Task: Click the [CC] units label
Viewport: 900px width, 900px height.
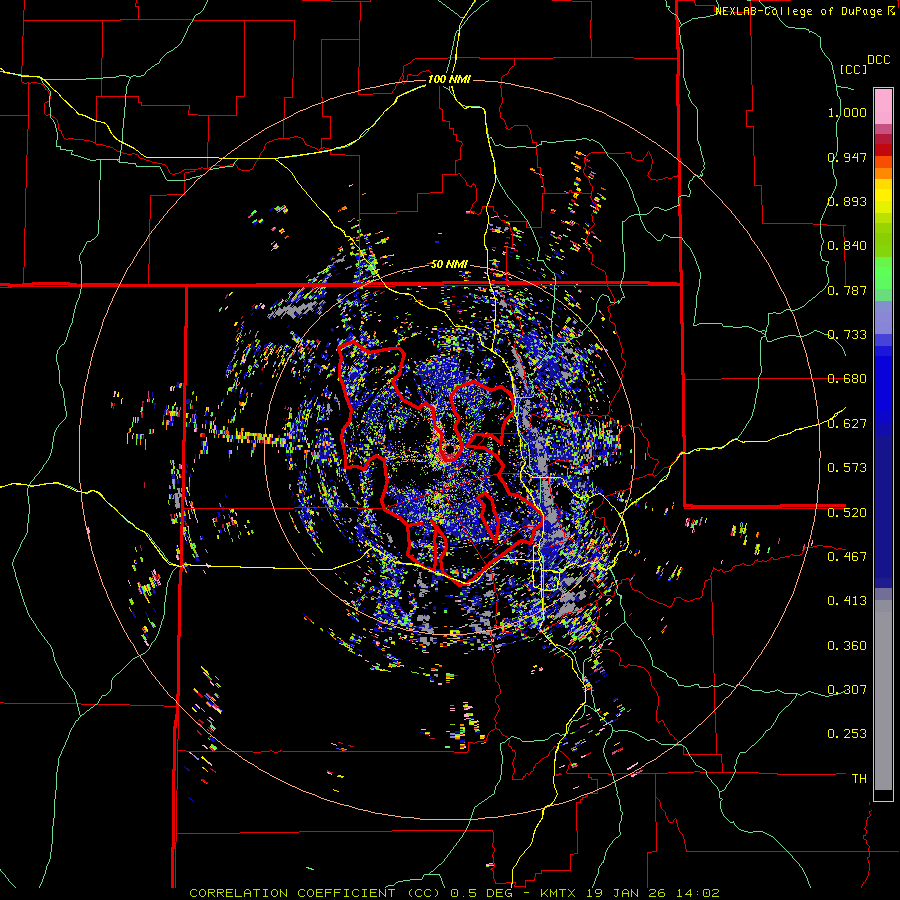Action: pos(853,69)
